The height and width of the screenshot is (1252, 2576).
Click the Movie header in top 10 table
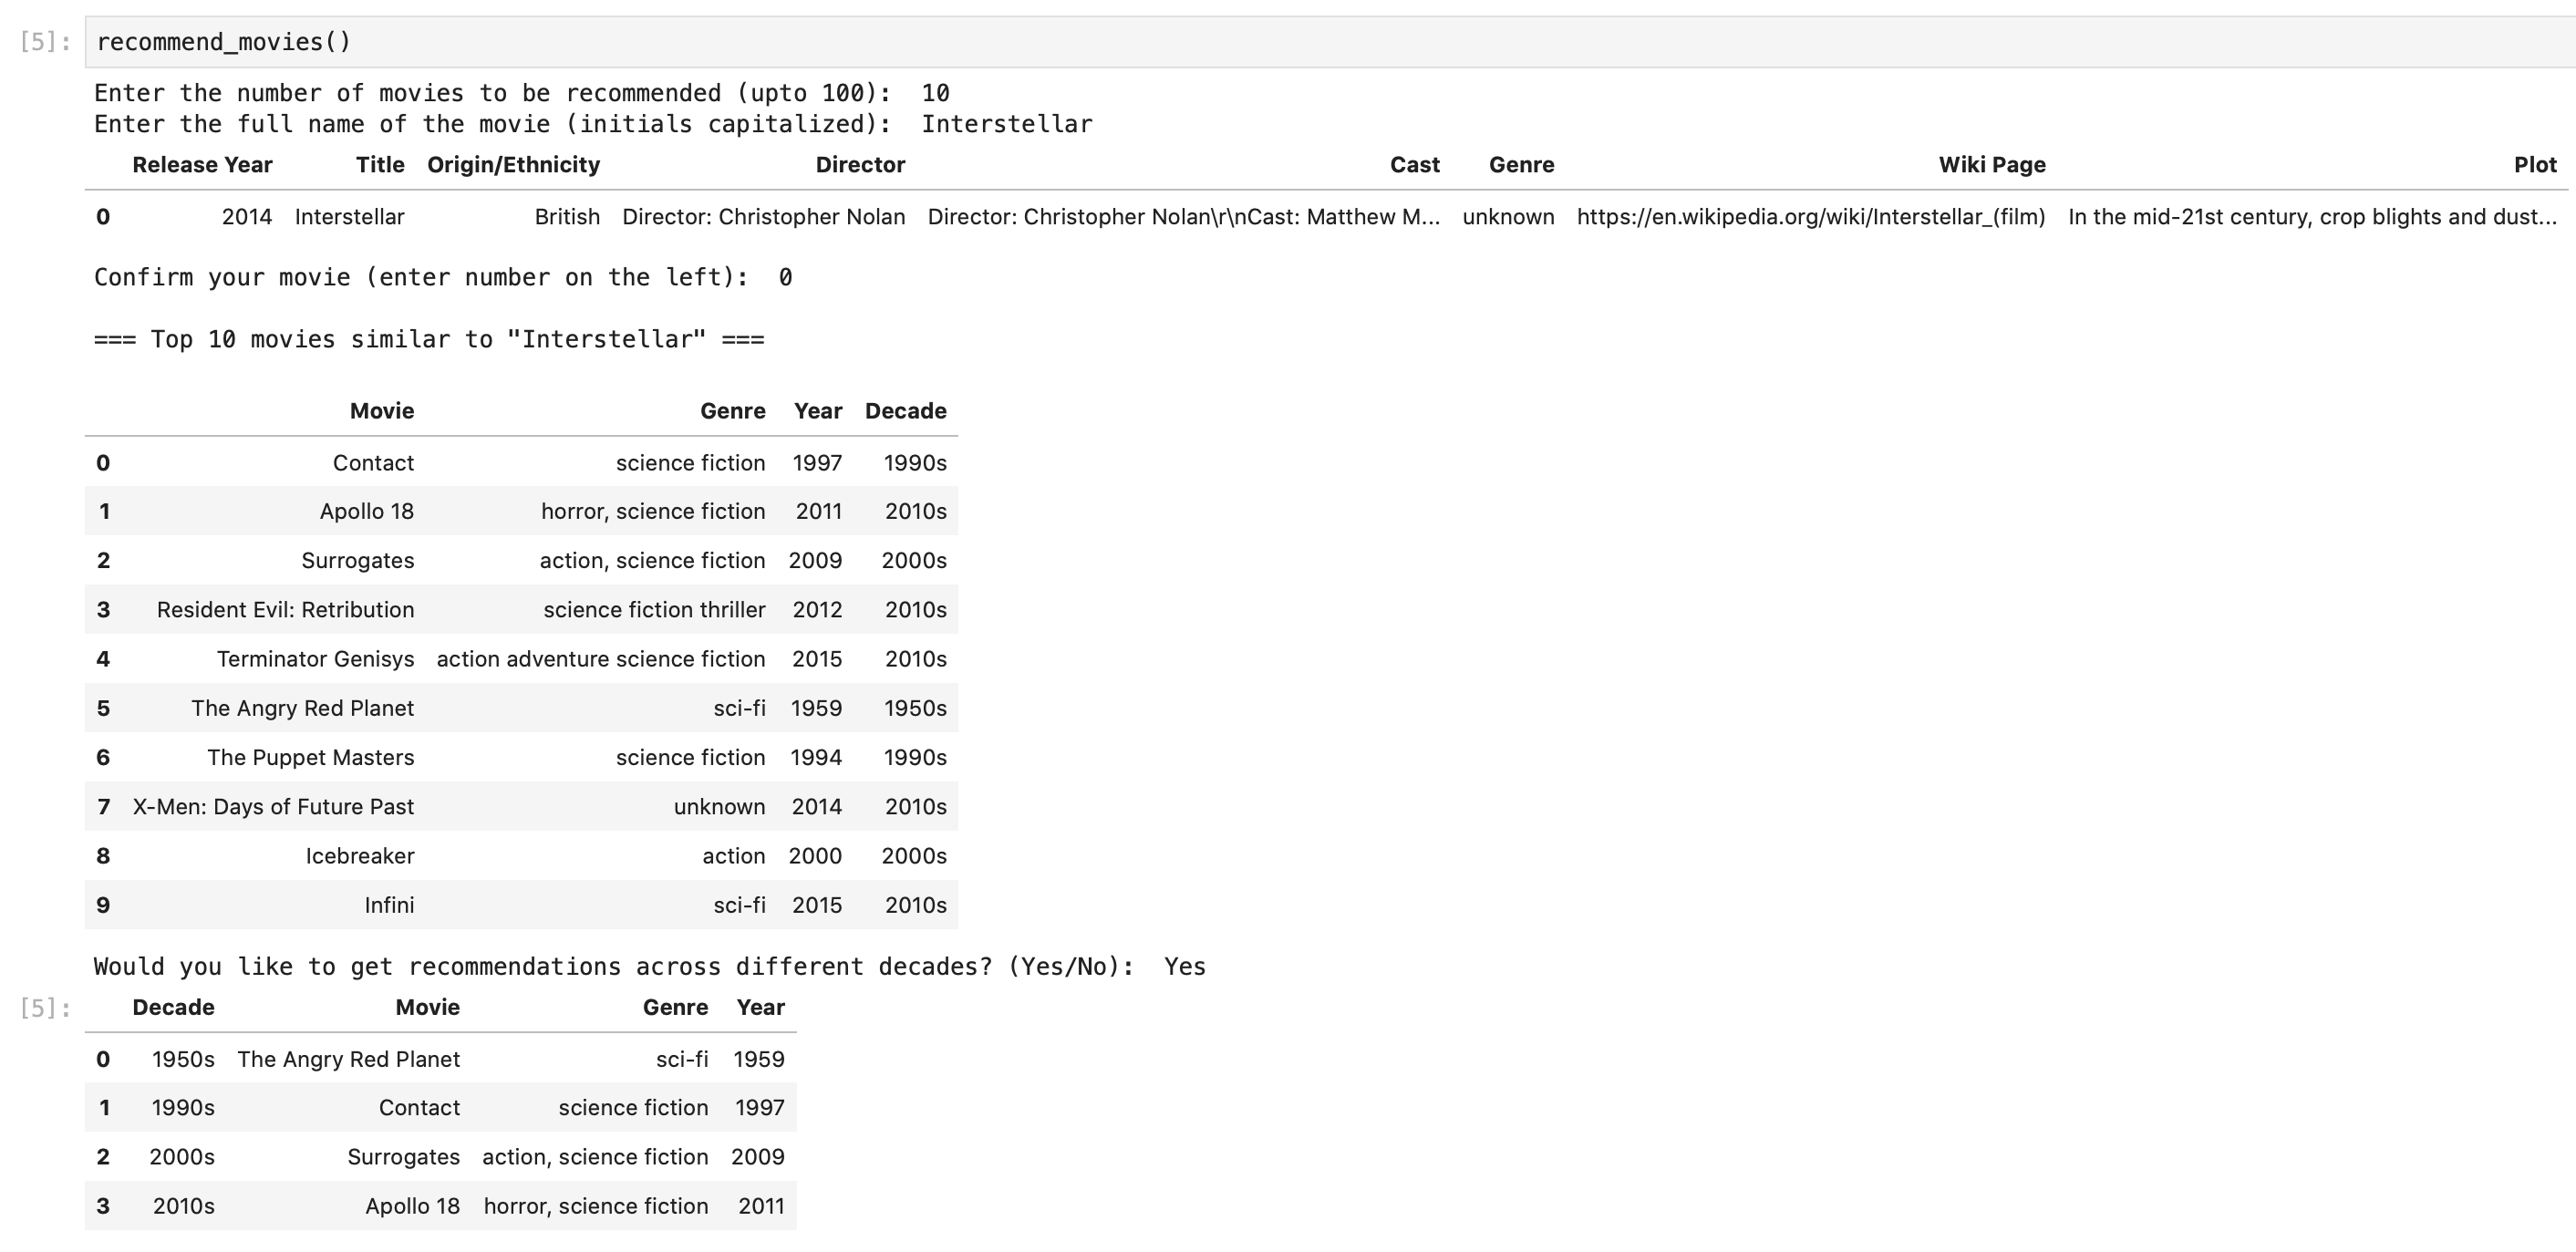tap(381, 411)
